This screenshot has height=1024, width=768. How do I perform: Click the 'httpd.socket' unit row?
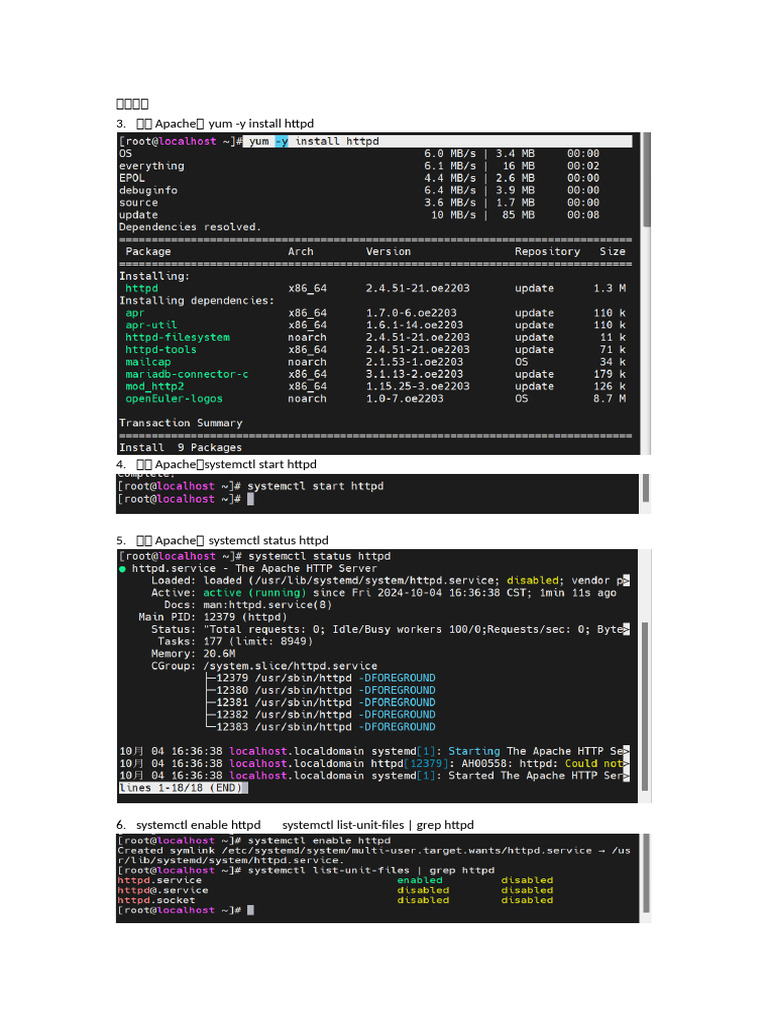[335, 900]
